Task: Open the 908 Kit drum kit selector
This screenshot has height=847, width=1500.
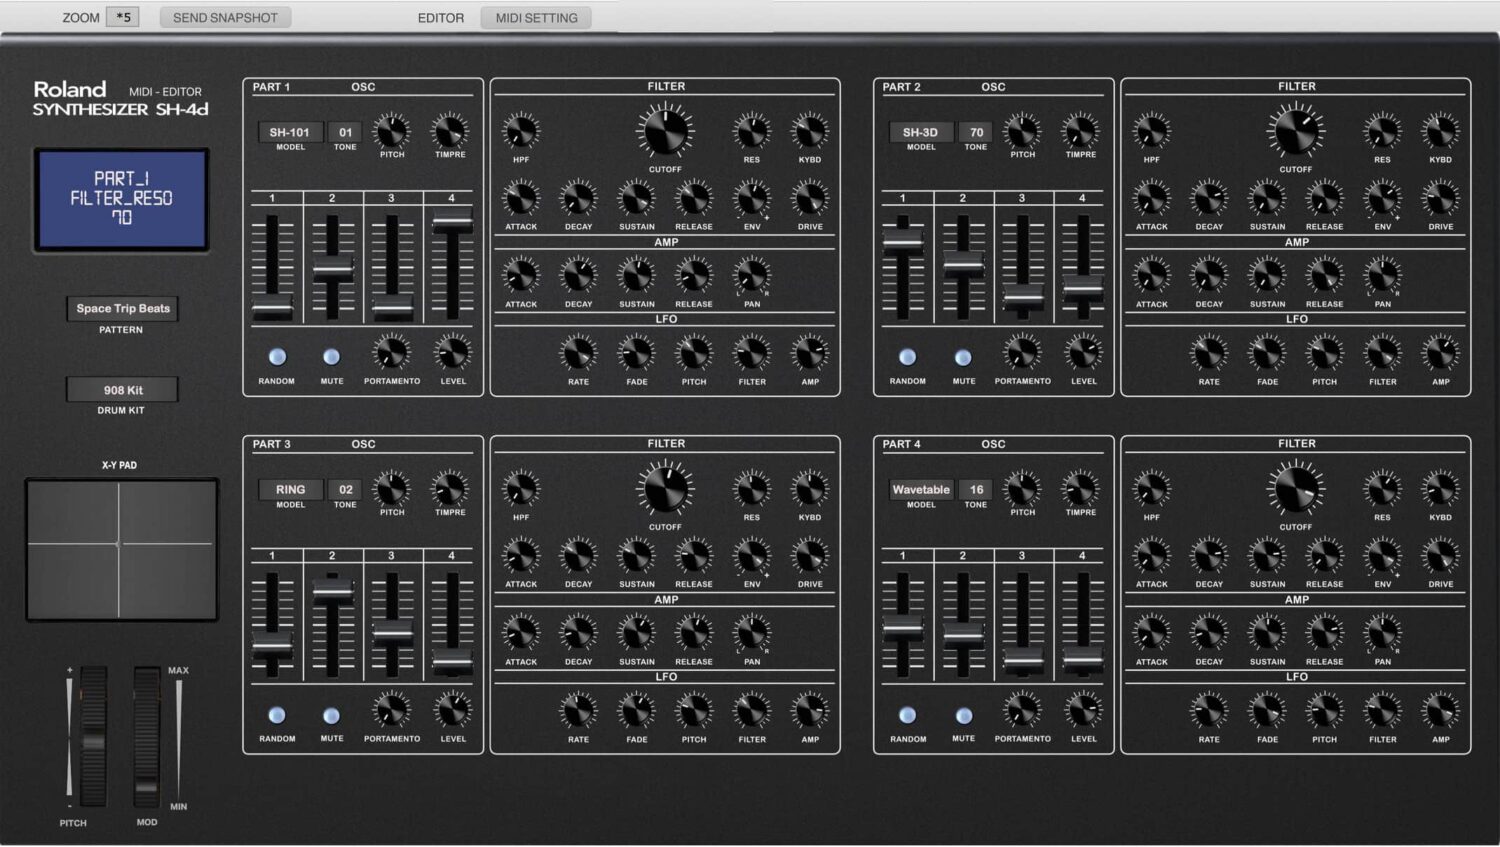Action: pyautogui.click(x=123, y=390)
